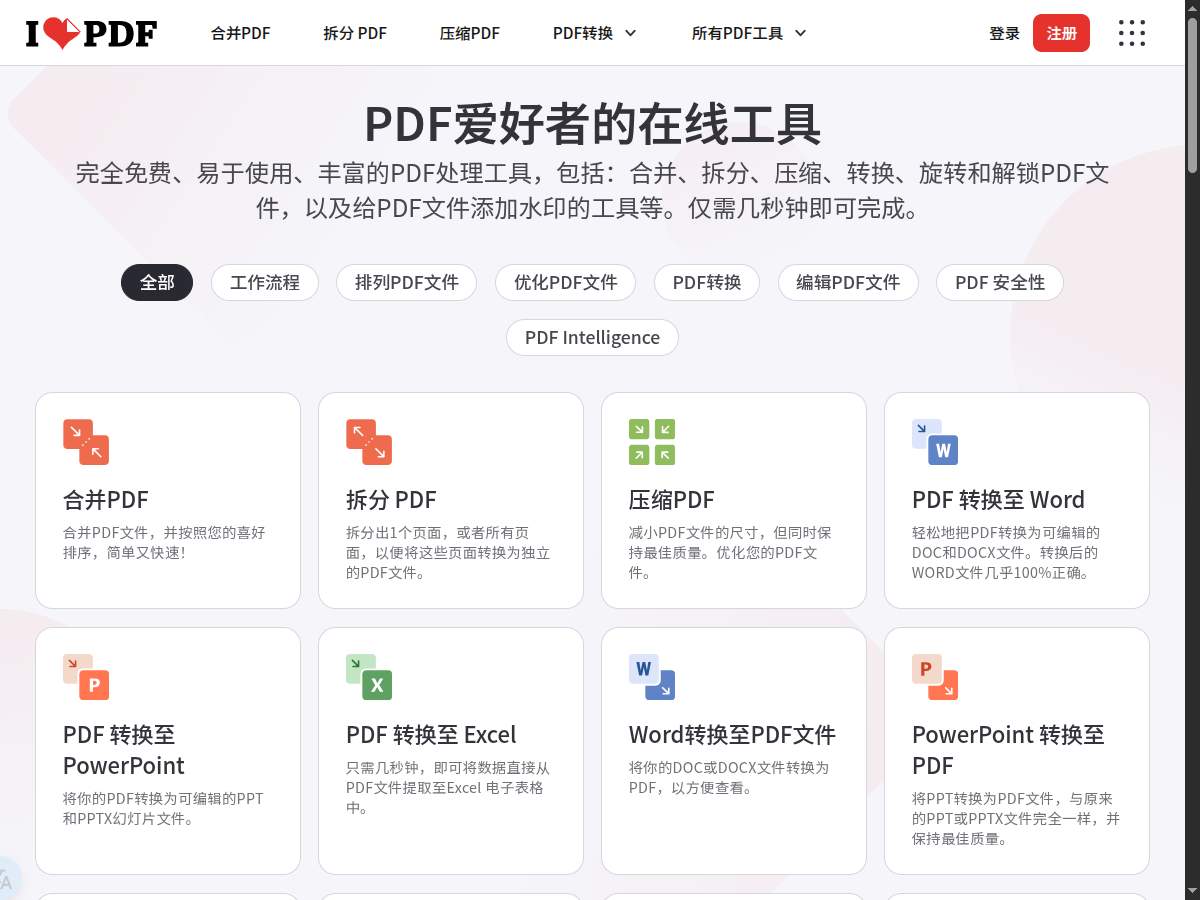Select the PDF 转换至 Excel icon
Viewport: 1200px width, 900px height.
pyautogui.click(x=369, y=676)
